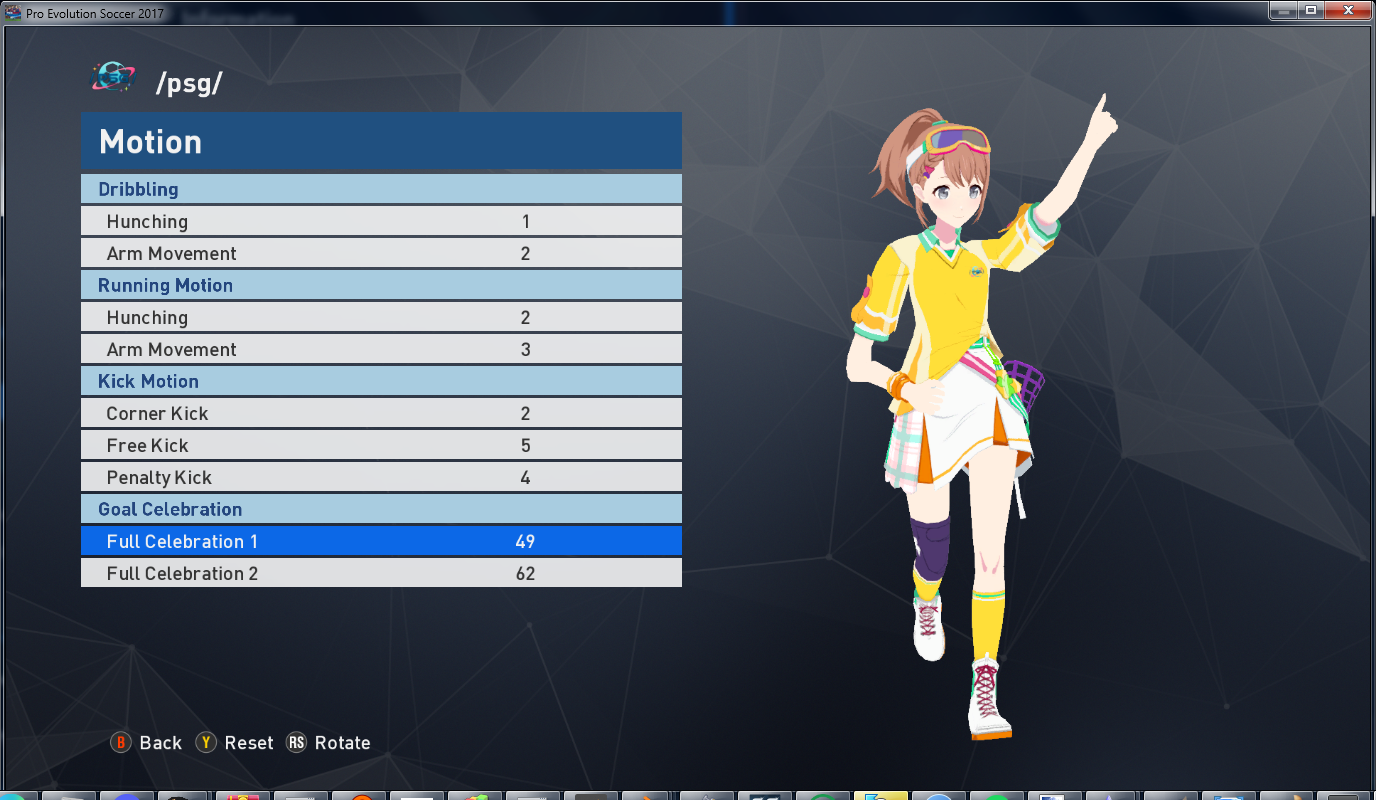Select the Running Motion section header
This screenshot has width=1376, height=800.
click(381, 285)
